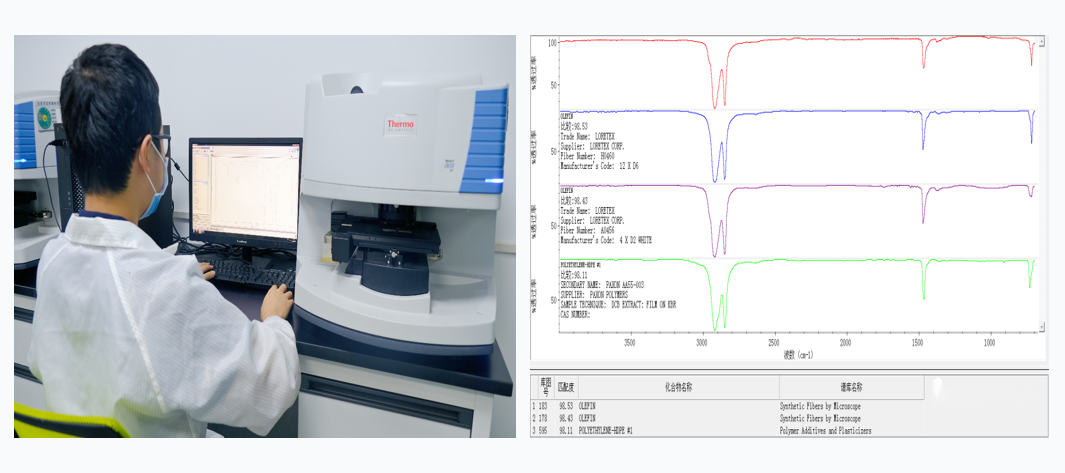Select the green POLYETHYLENE-HDPE spectrum
The height and width of the screenshot is (473, 1065).
[800, 262]
